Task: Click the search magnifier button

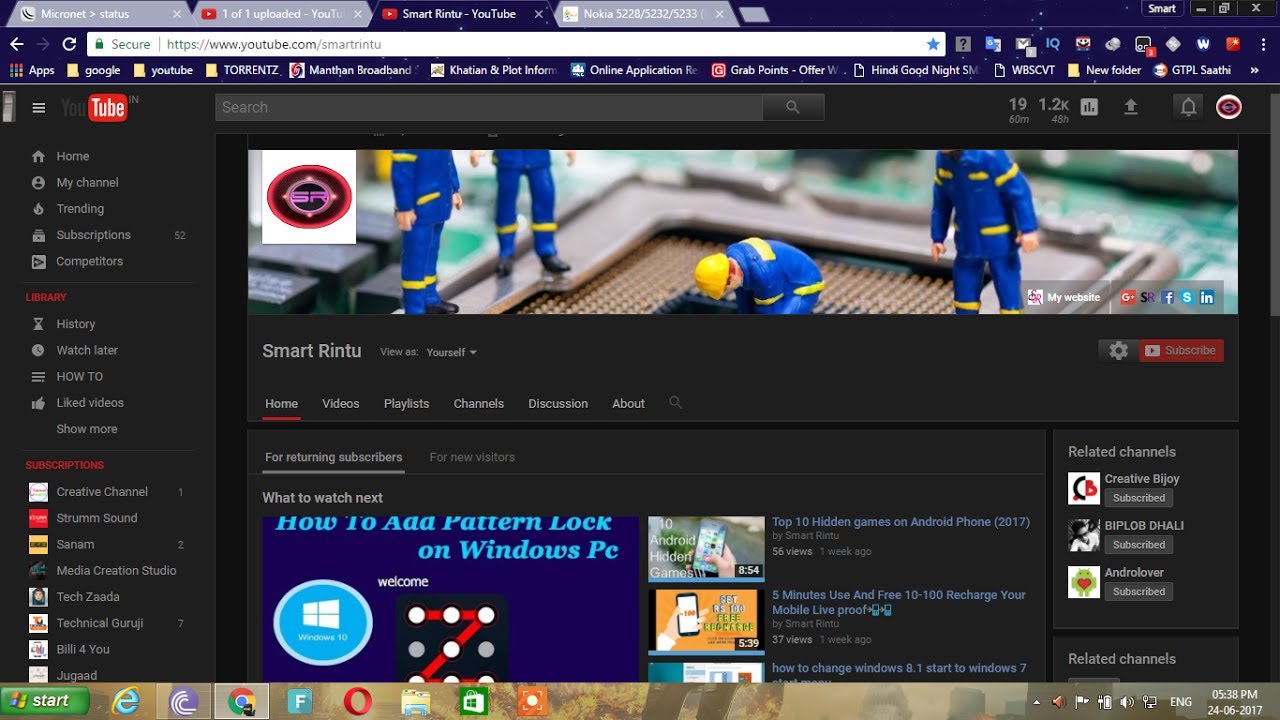Action: point(793,107)
